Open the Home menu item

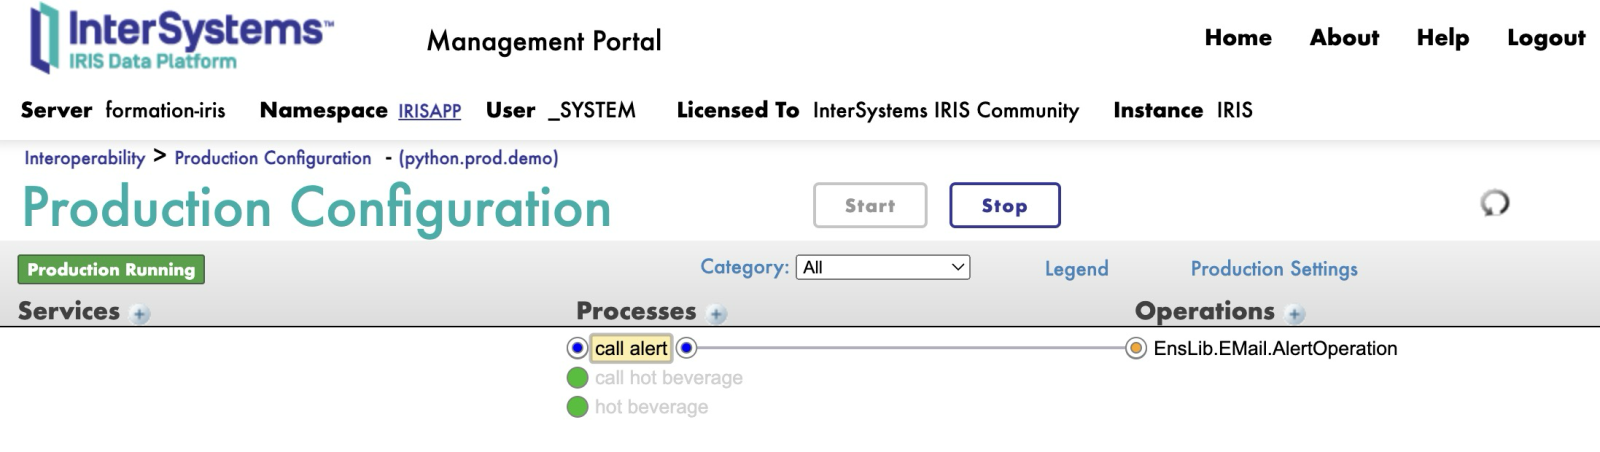click(1238, 38)
